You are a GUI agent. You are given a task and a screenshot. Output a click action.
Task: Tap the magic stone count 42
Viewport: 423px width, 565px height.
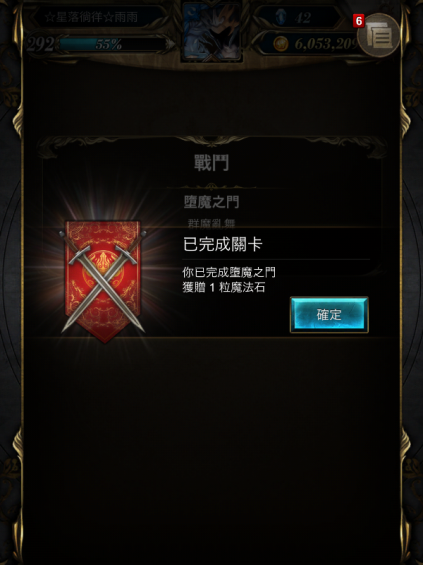point(302,17)
